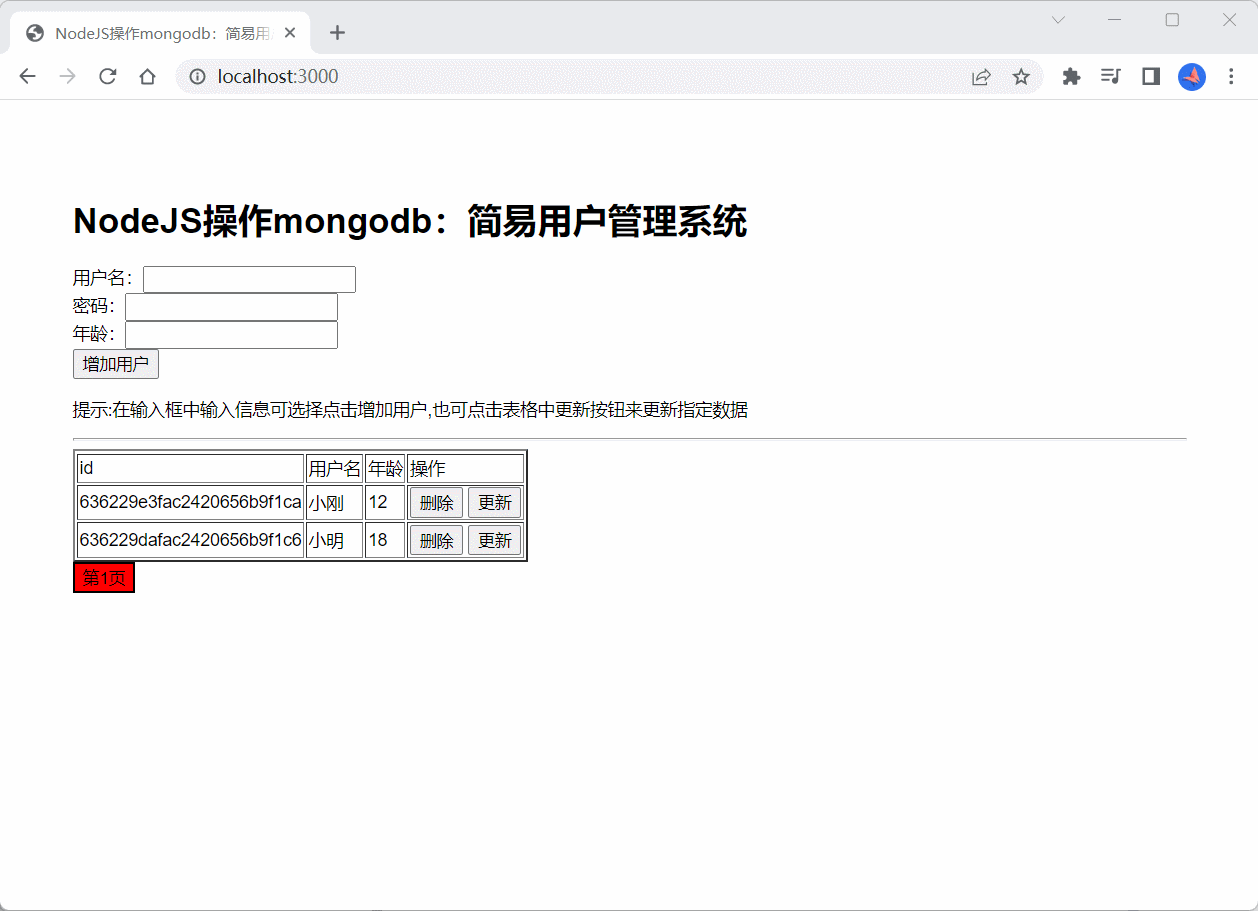The image size is (1258, 911).
Task: Go to the browser home page
Action: [147, 76]
